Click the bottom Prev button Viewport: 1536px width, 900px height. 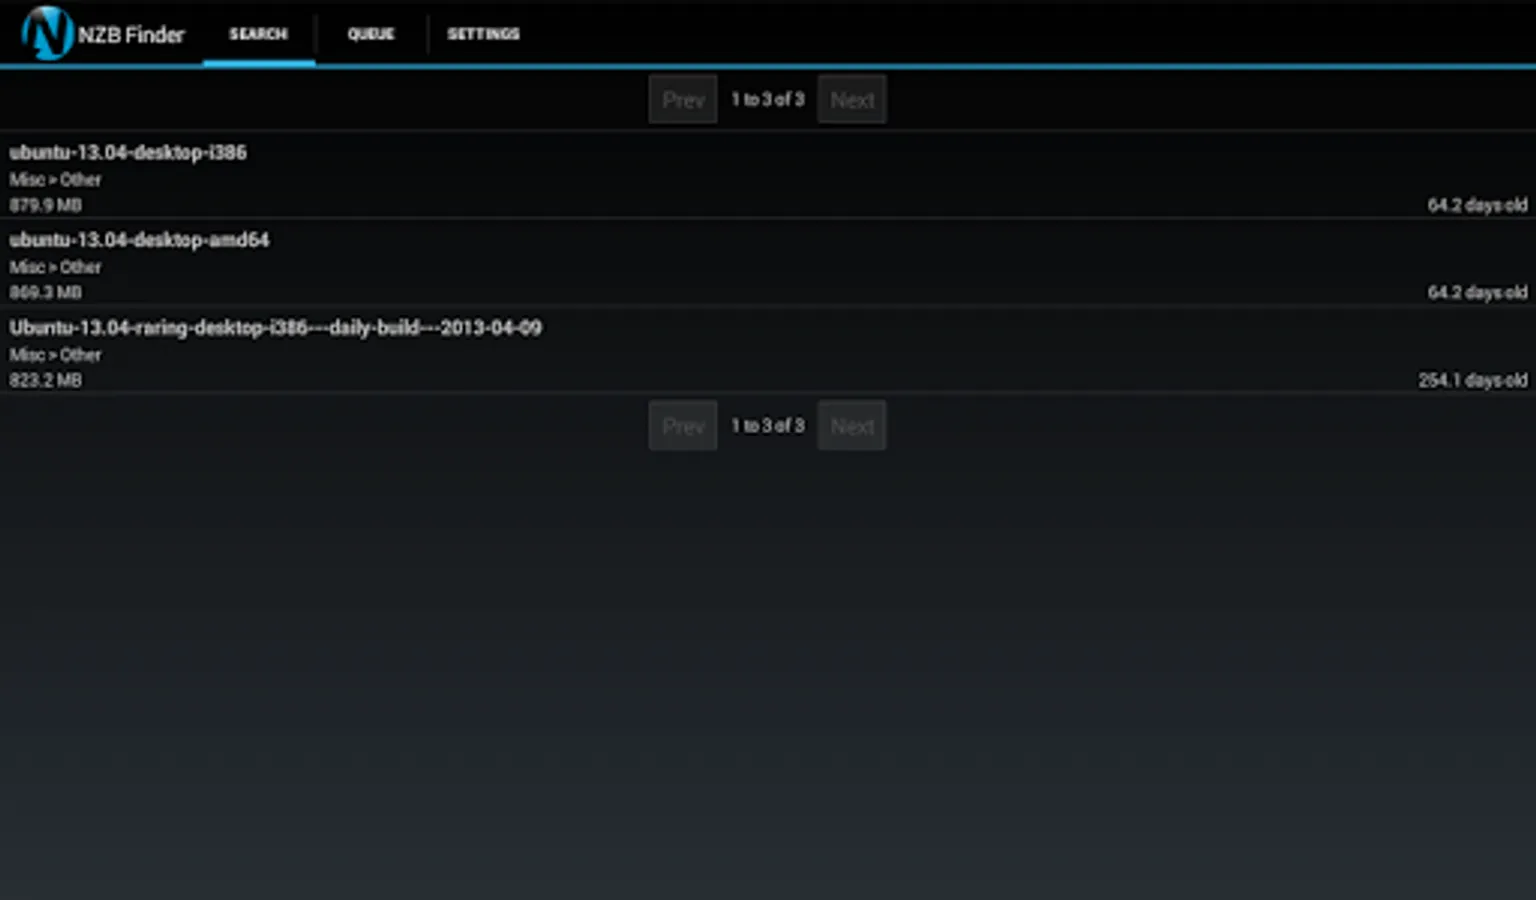683,425
